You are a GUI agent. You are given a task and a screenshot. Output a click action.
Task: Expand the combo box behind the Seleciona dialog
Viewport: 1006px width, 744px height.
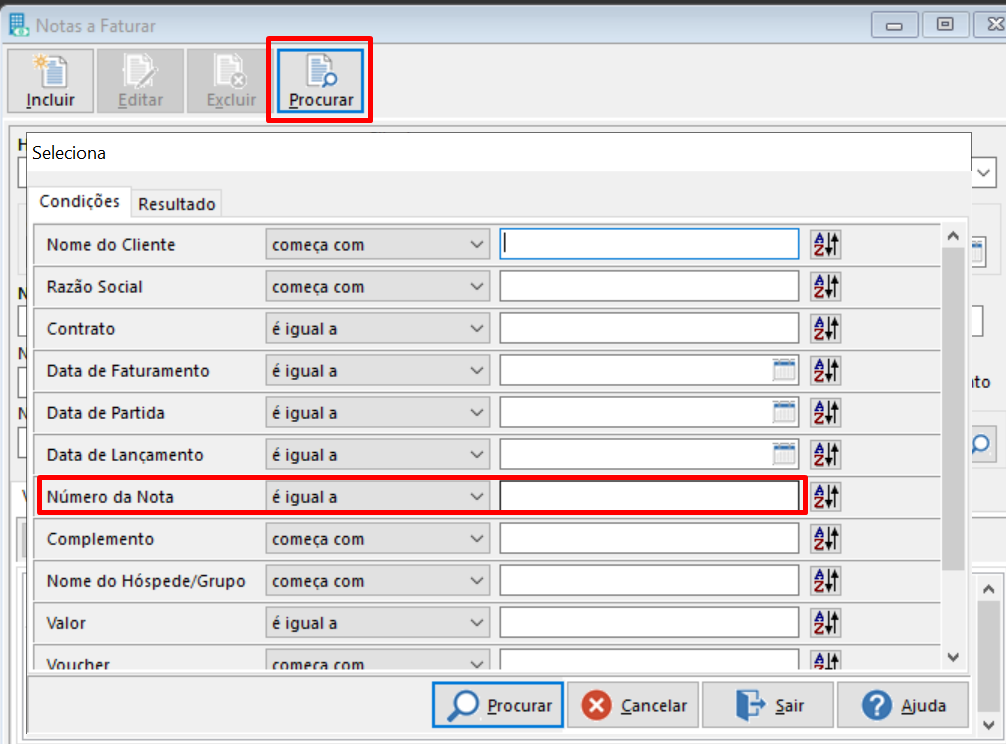point(984,173)
